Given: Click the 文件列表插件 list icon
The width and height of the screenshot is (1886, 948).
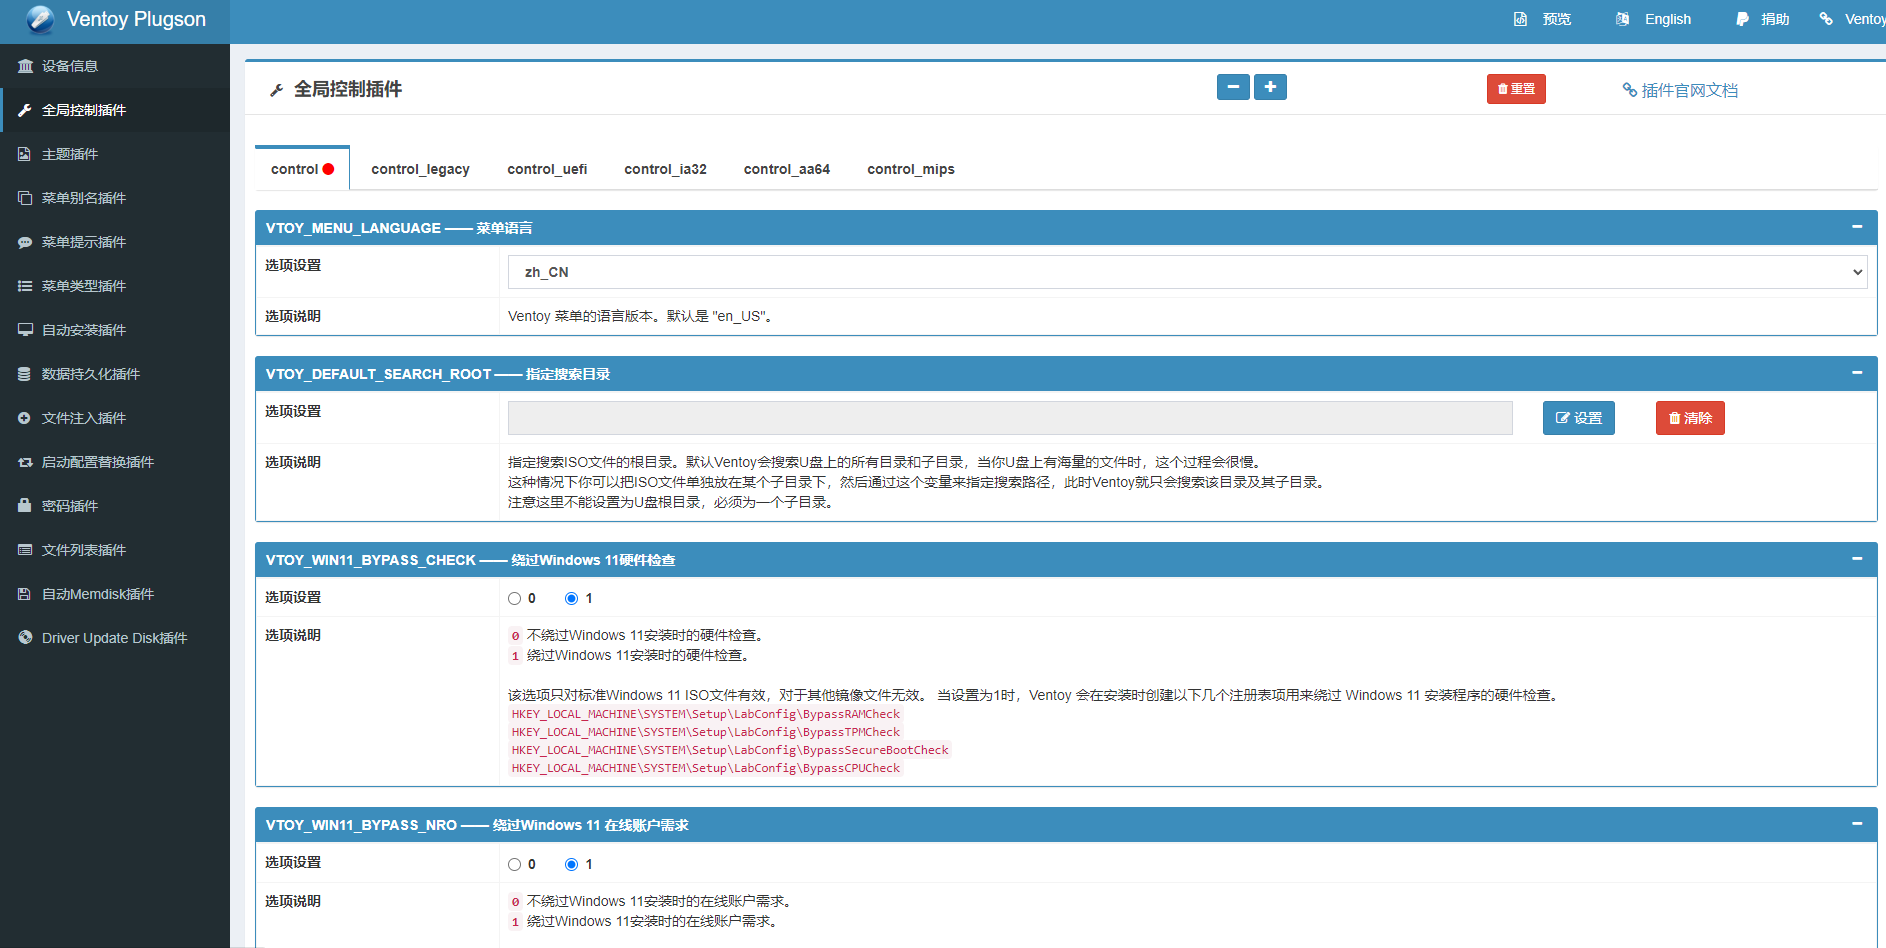Looking at the screenshot, I should coord(25,550).
